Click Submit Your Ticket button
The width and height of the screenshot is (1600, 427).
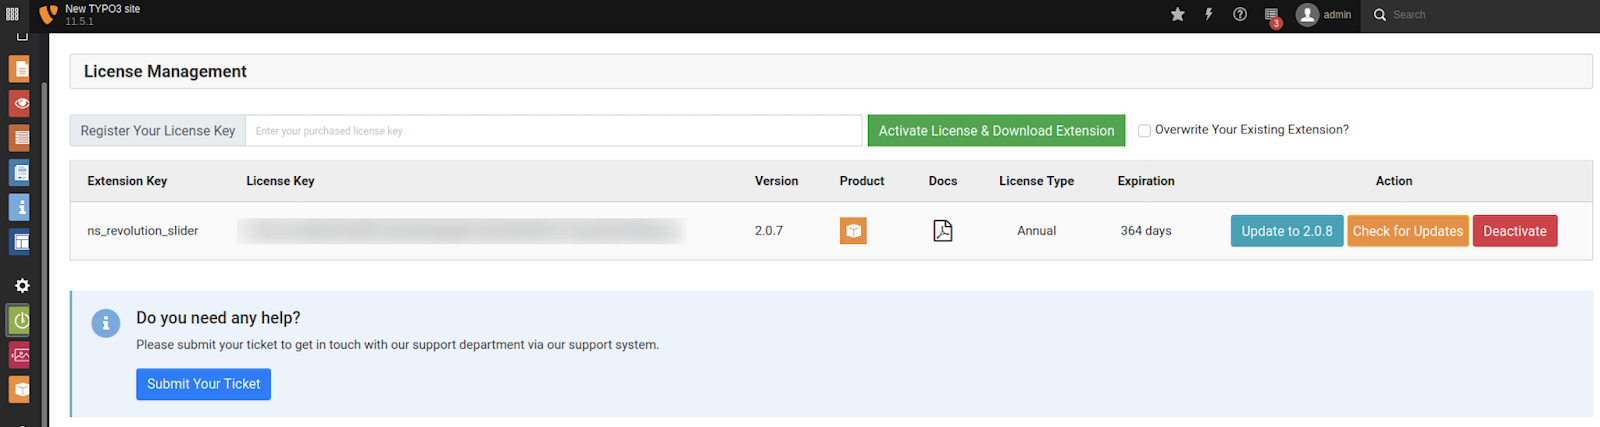[203, 384]
